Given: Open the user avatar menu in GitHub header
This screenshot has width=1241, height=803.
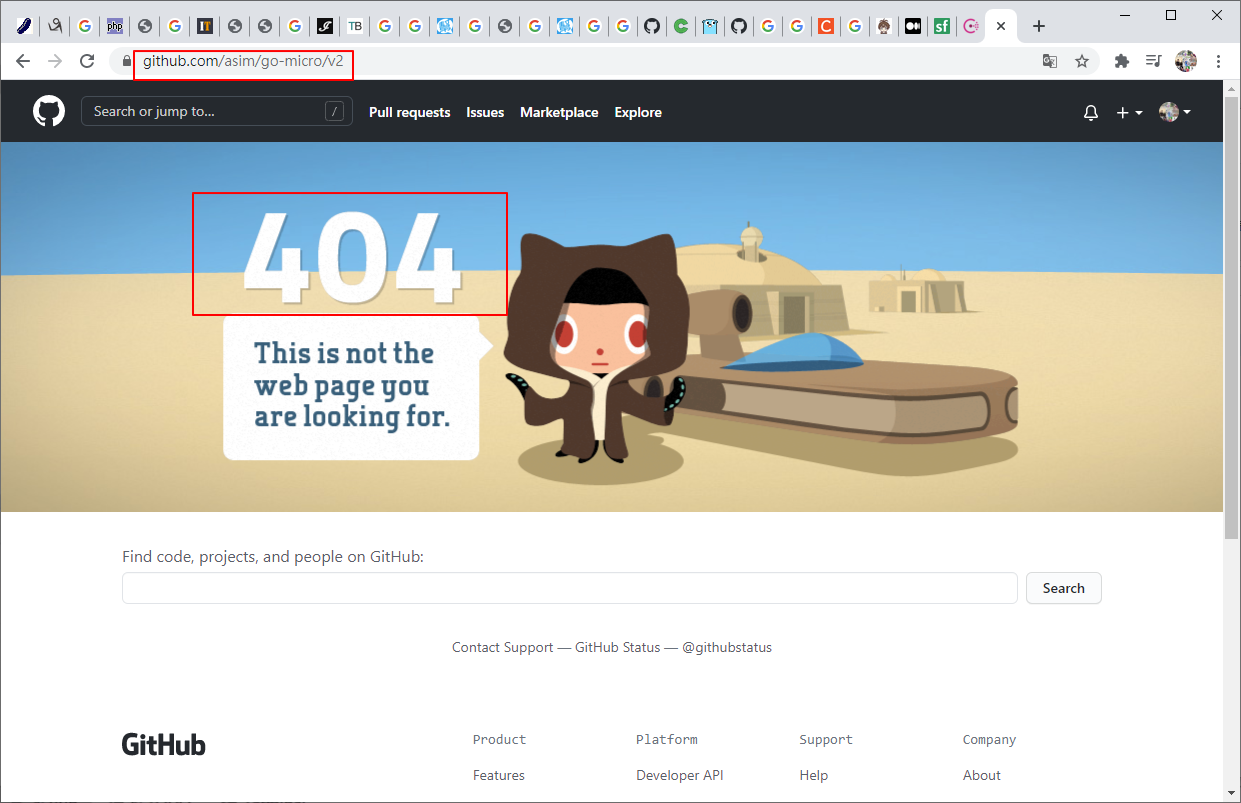Looking at the screenshot, I should [x=1175, y=112].
